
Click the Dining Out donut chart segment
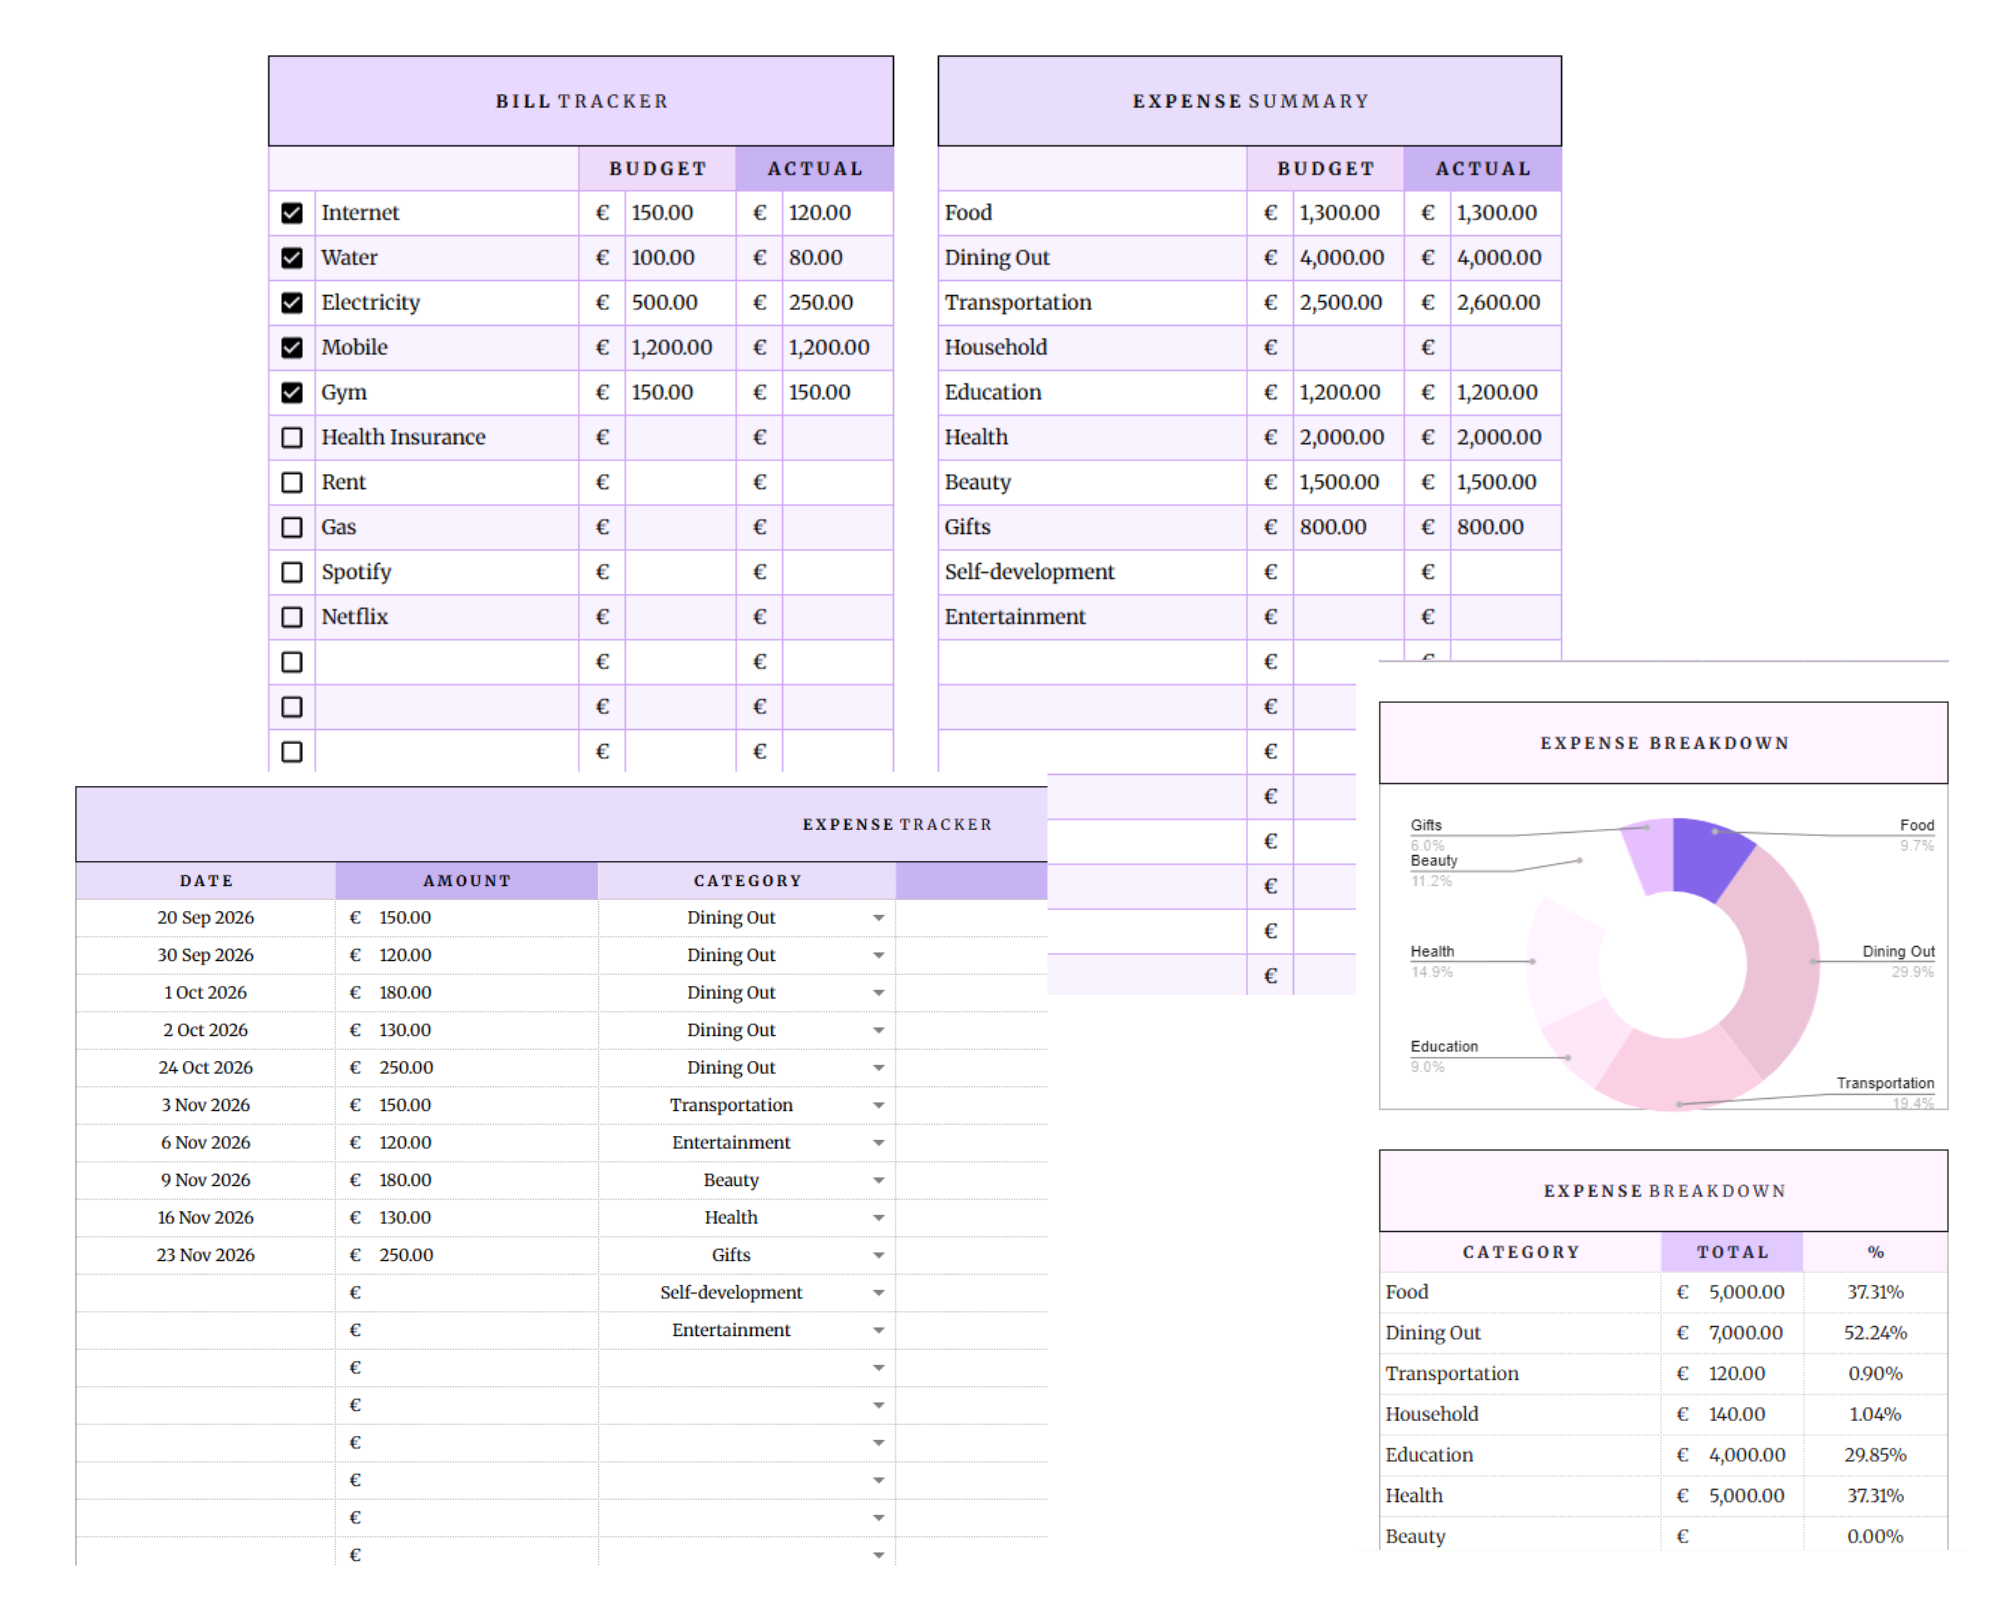(x=1780, y=960)
